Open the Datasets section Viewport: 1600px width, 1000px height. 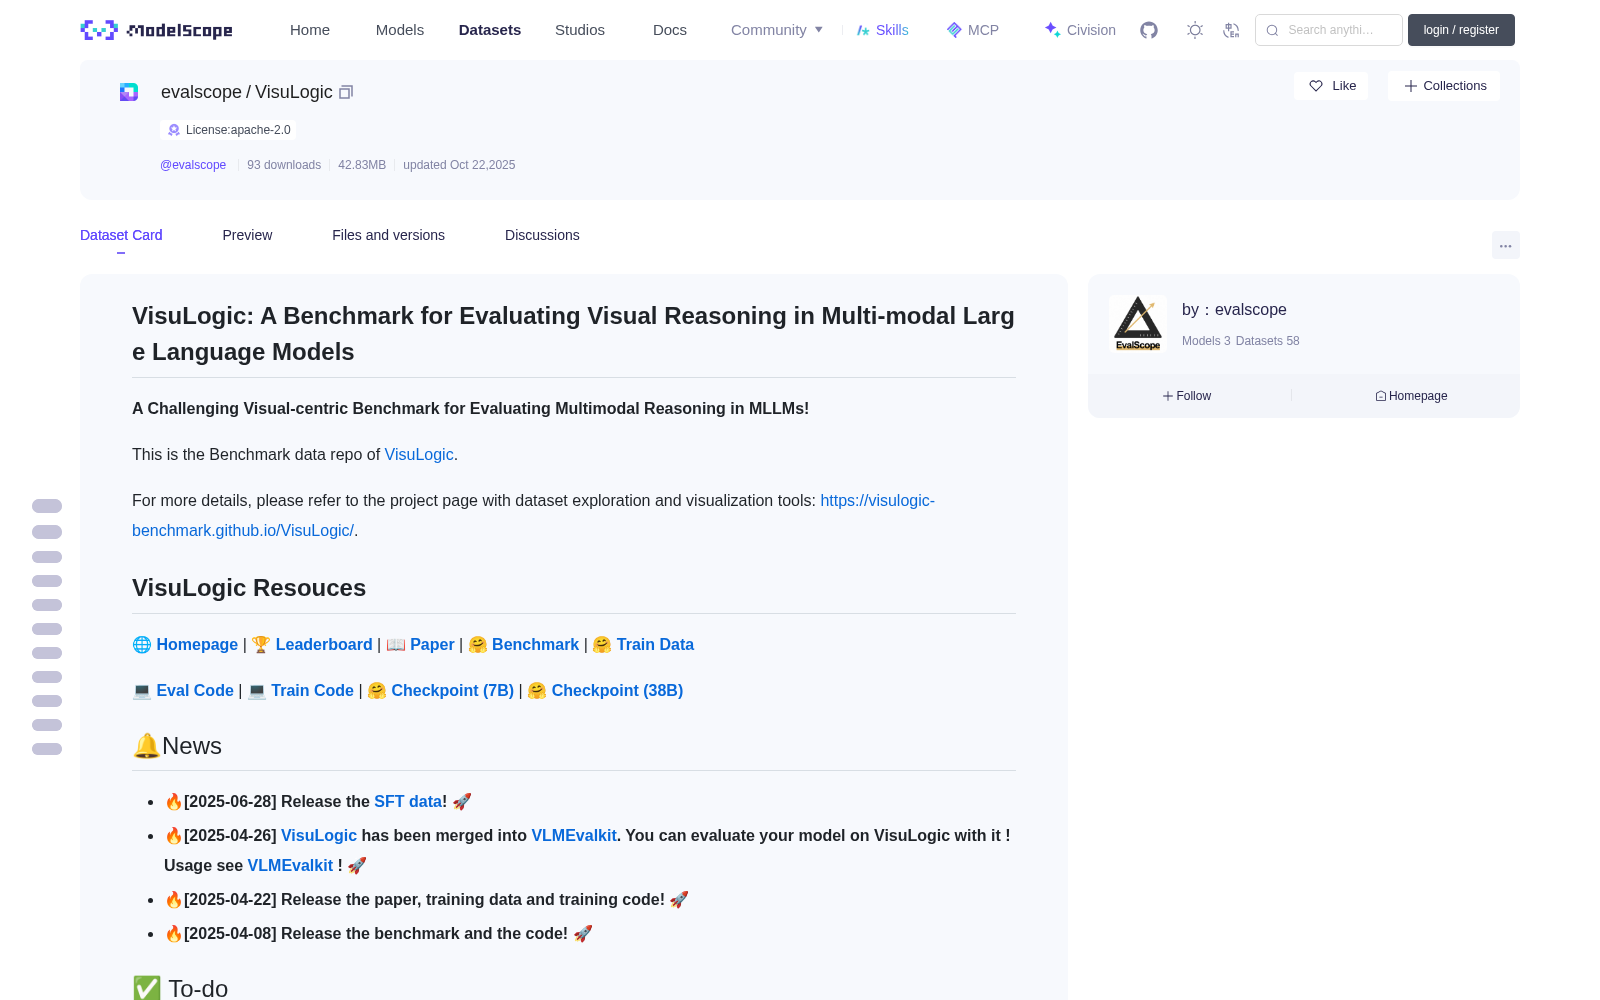point(490,30)
